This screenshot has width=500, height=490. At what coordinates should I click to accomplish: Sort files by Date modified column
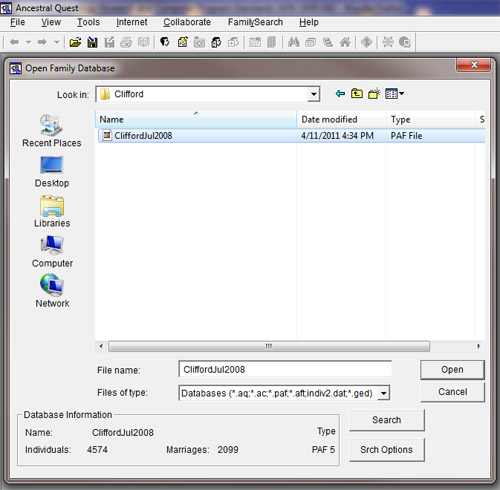click(x=341, y=119)
